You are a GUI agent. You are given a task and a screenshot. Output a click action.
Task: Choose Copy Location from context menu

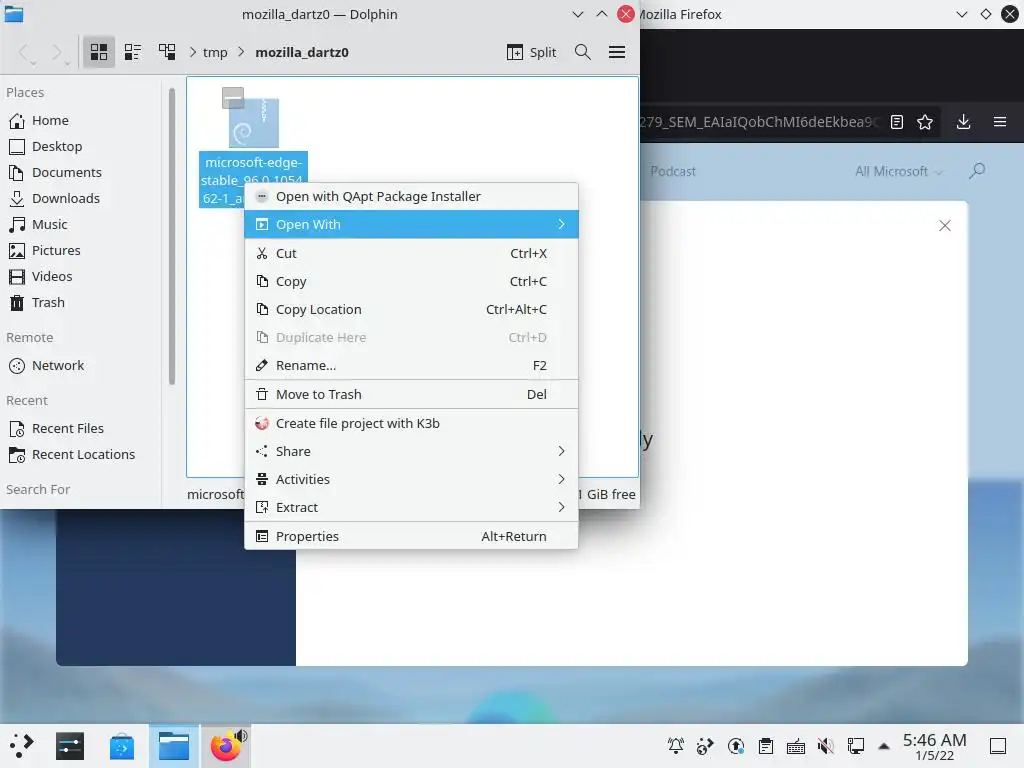pos(411,310)
